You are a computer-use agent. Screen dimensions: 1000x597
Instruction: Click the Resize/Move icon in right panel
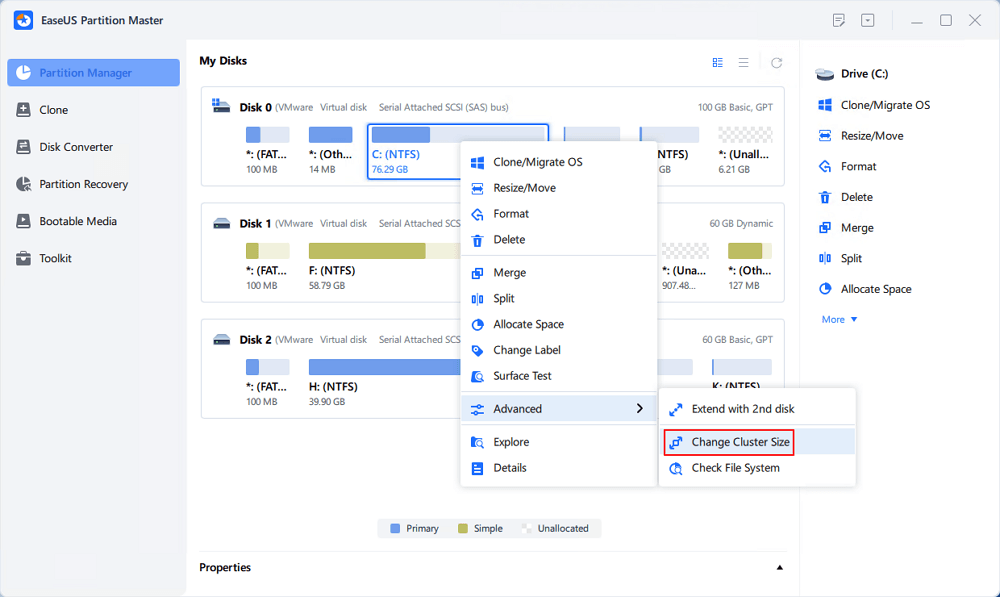pos(825,136)
